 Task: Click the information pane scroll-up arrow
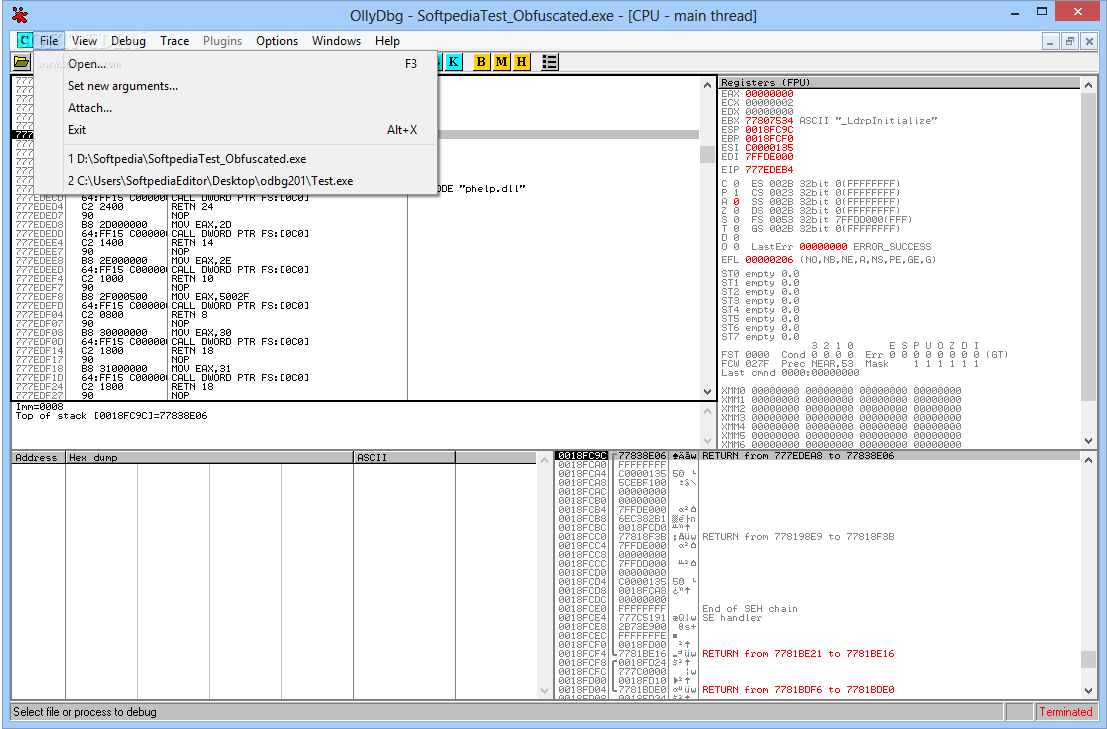point(707,411)
